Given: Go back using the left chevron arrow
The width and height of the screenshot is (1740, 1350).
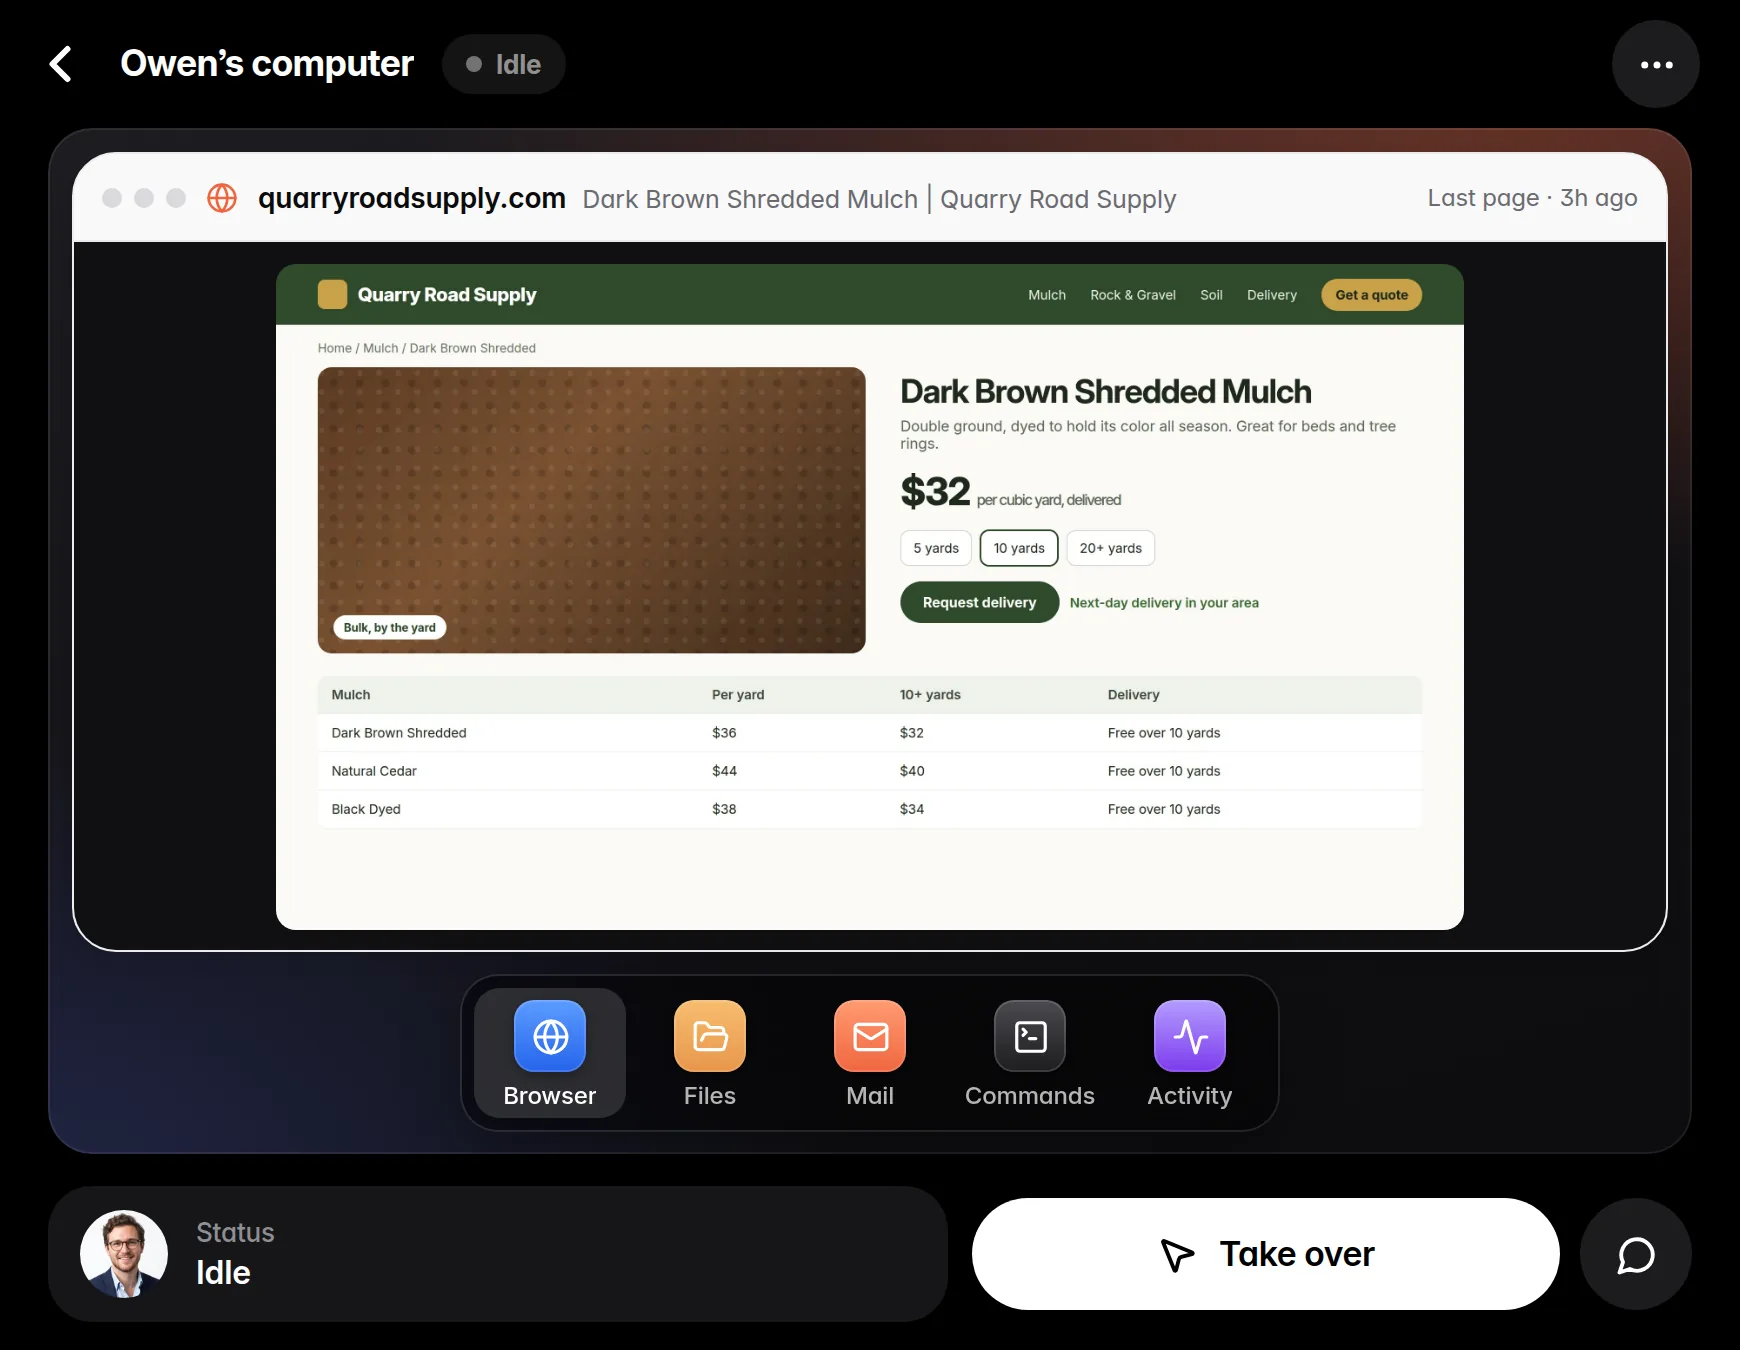Looking at the screenshot, I should pyautogui.click(x=61, y=64).
